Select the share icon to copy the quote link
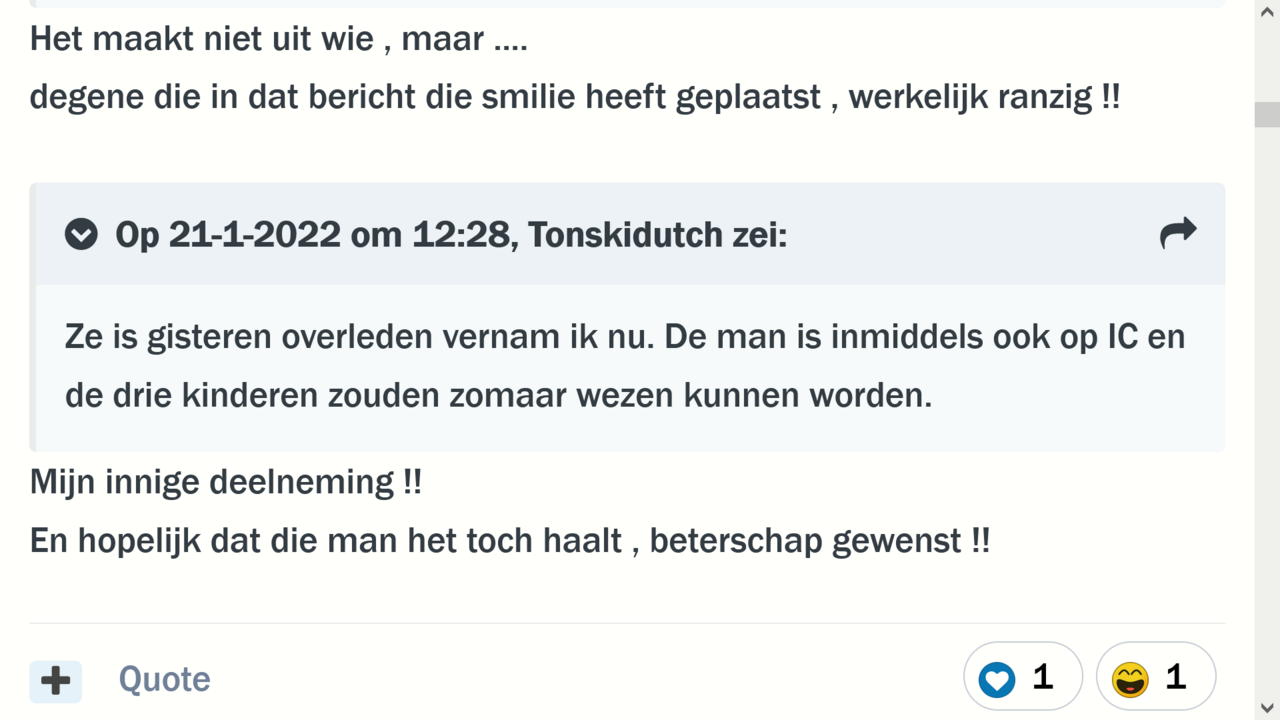The width and height of the screenshot is (1280, 720). pos(1178,233)
